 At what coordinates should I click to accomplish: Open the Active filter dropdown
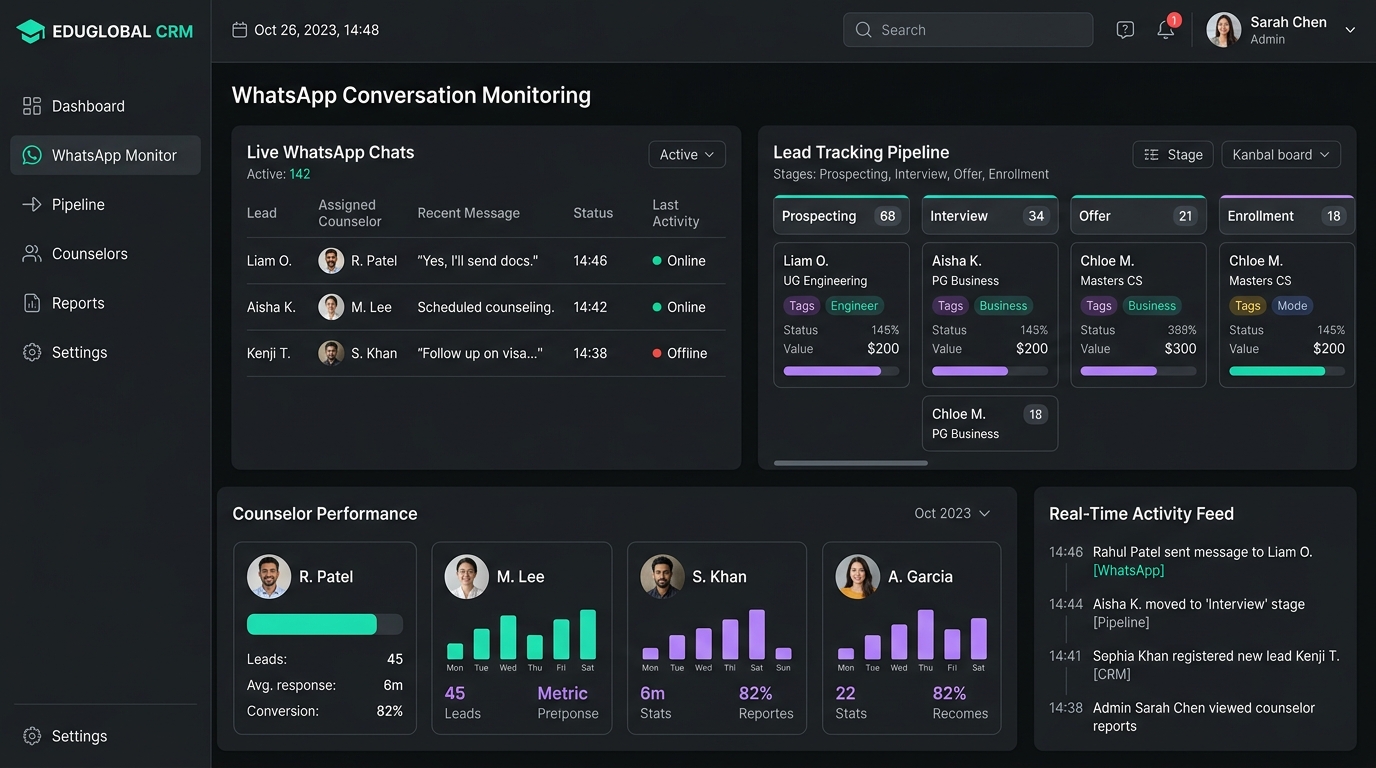click(x=687, y=154)
